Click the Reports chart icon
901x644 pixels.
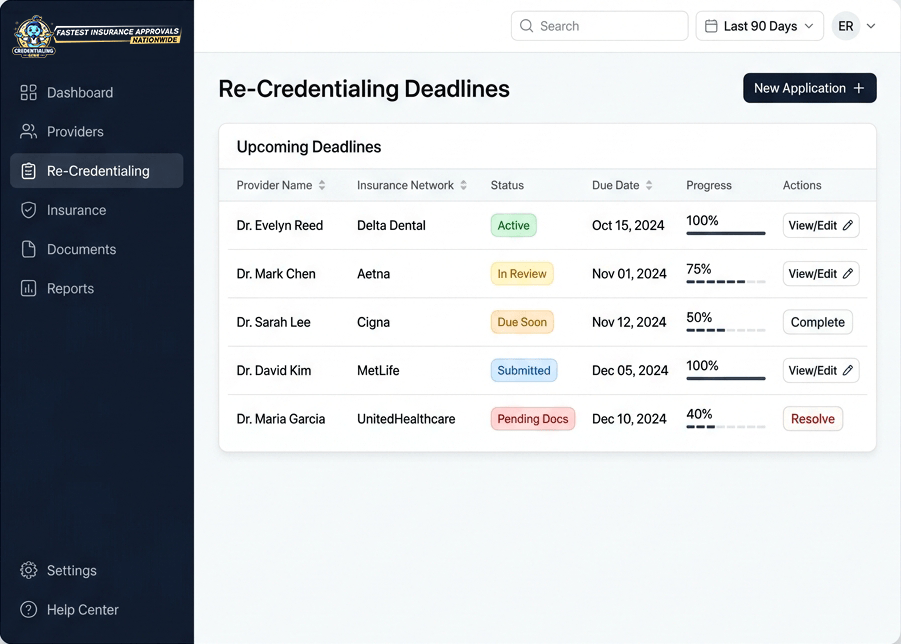point(28,288)
